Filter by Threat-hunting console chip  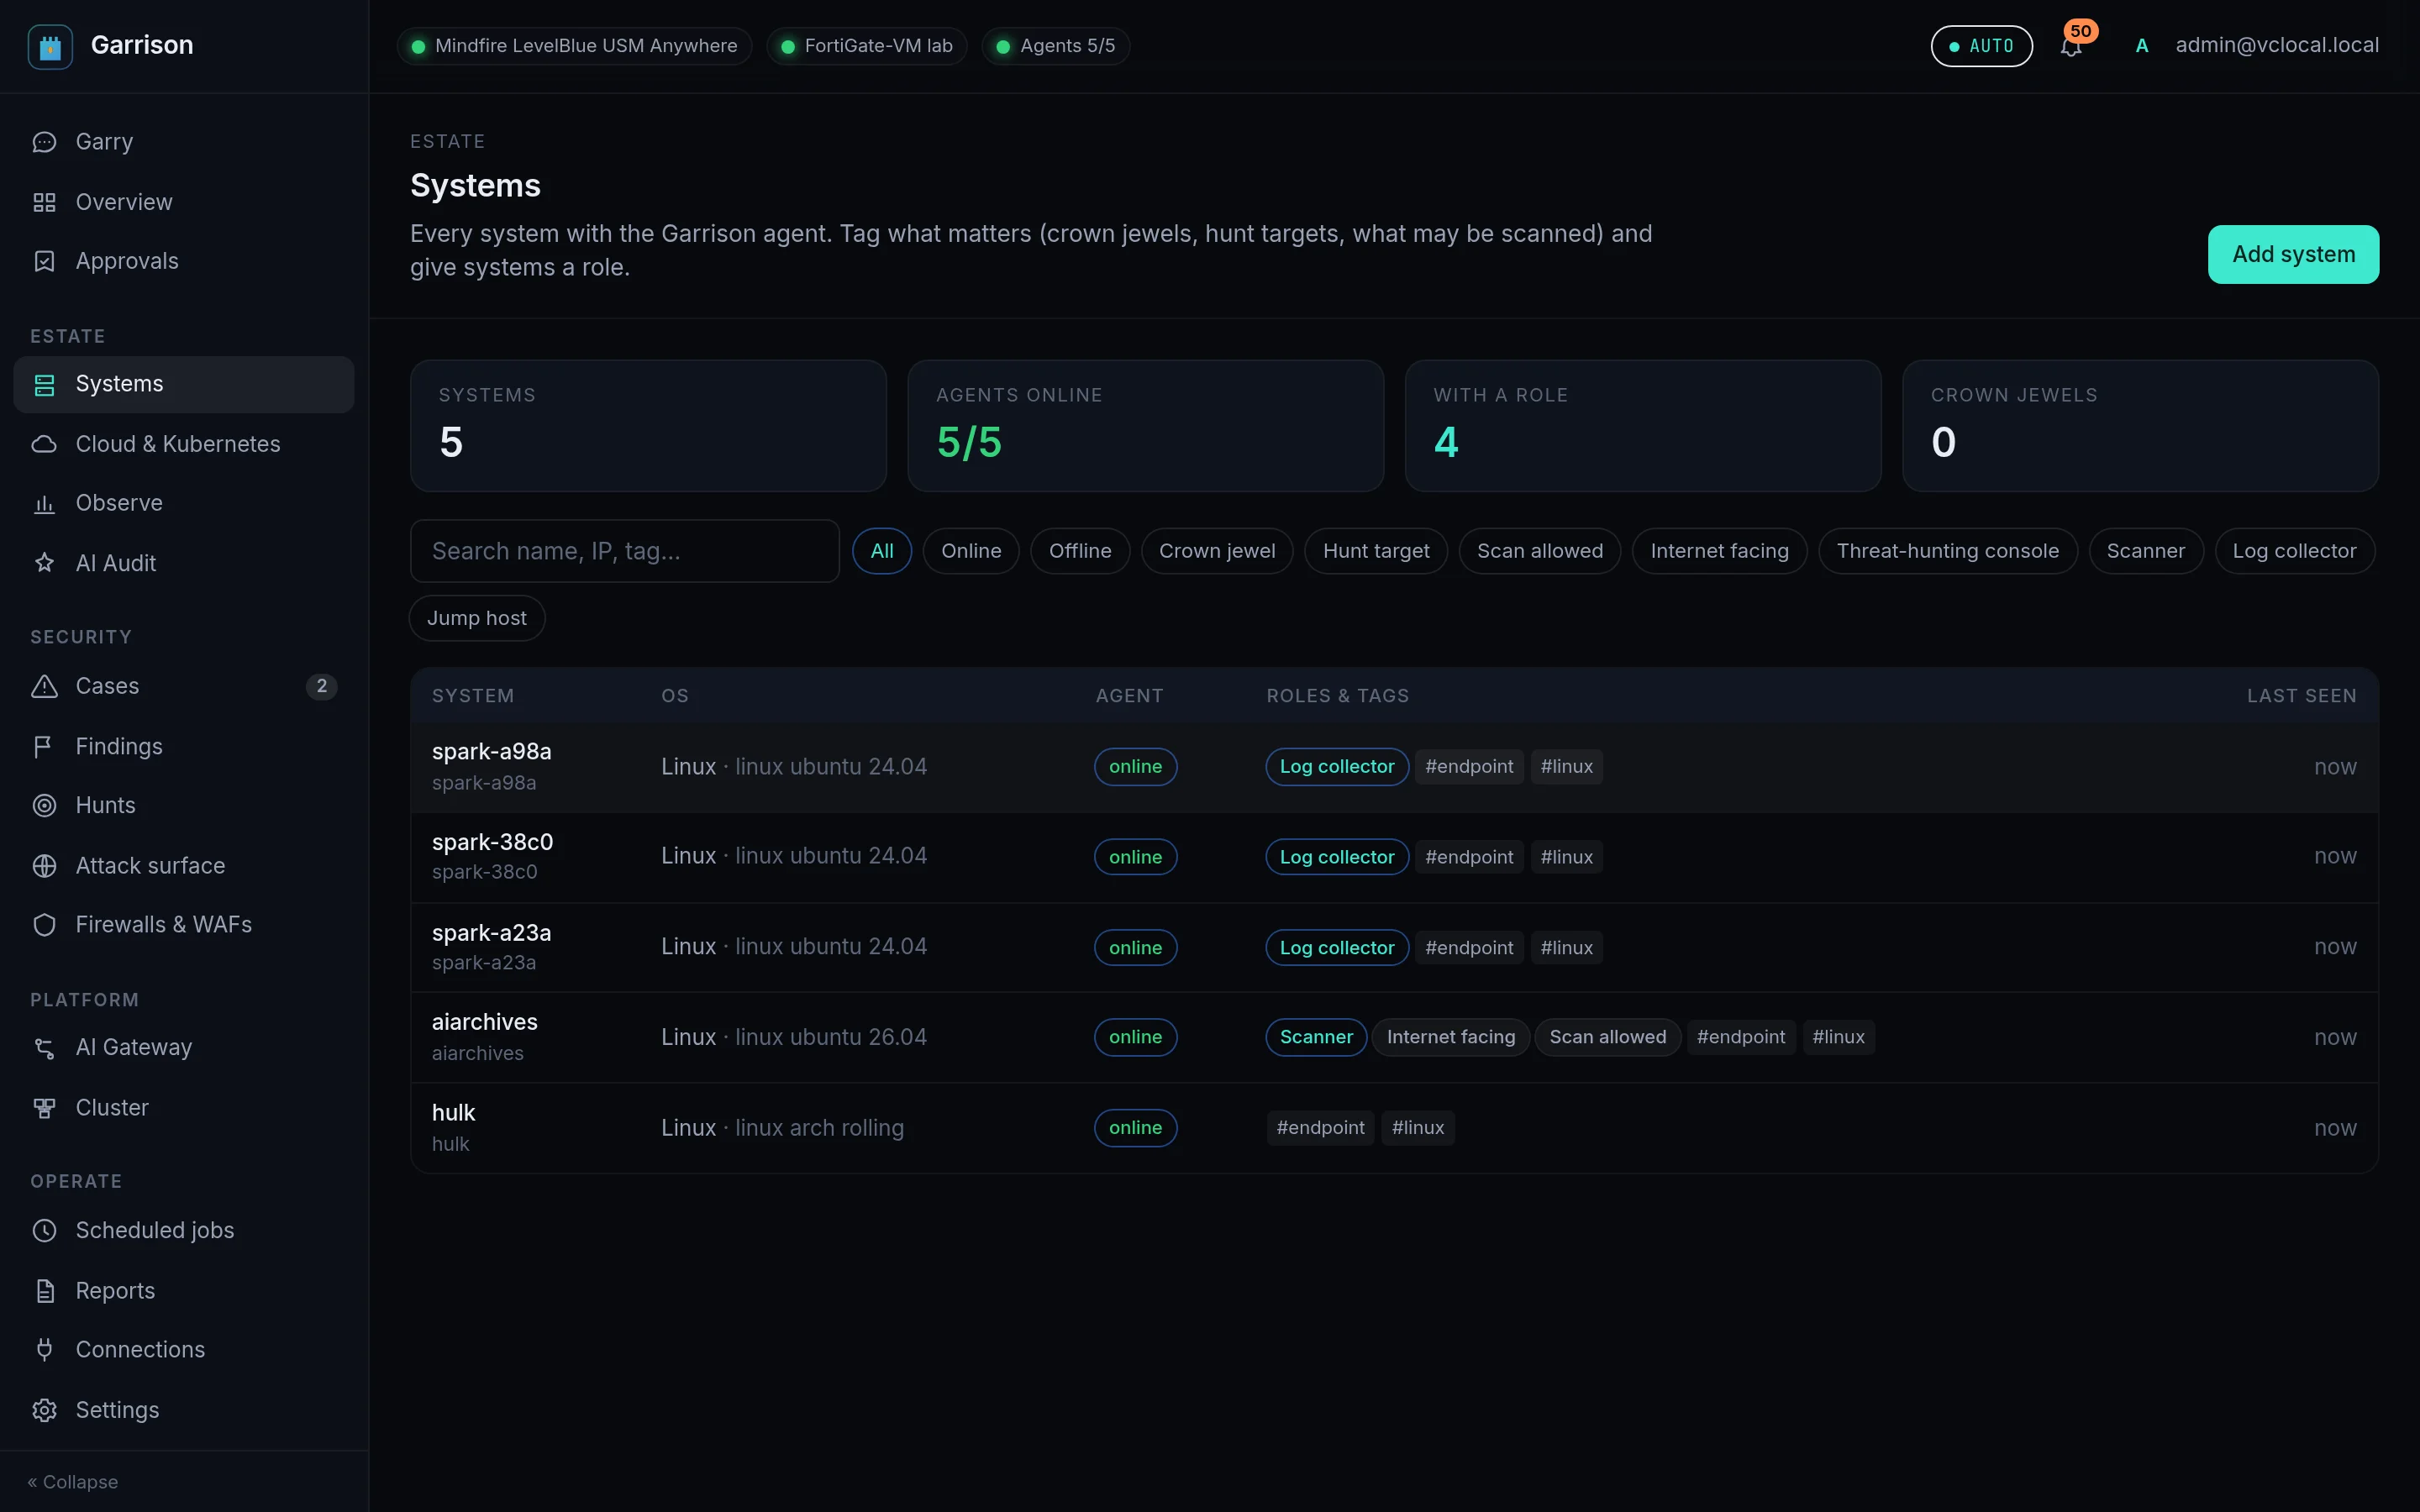pyautogui.click(x=1948, y=551)
